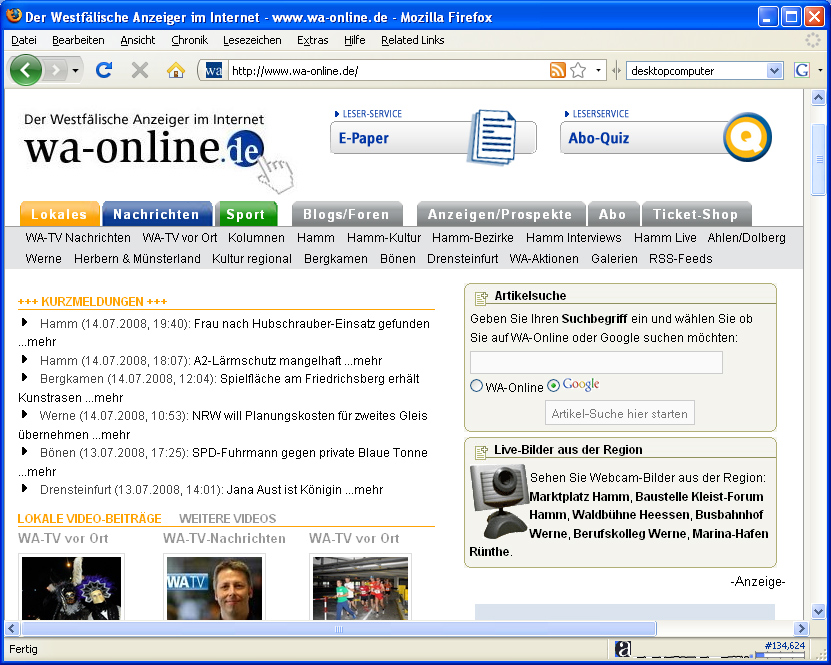831x665 pixels.
Task: Open the Ticket-Shop tab
Action: [696, 214]
